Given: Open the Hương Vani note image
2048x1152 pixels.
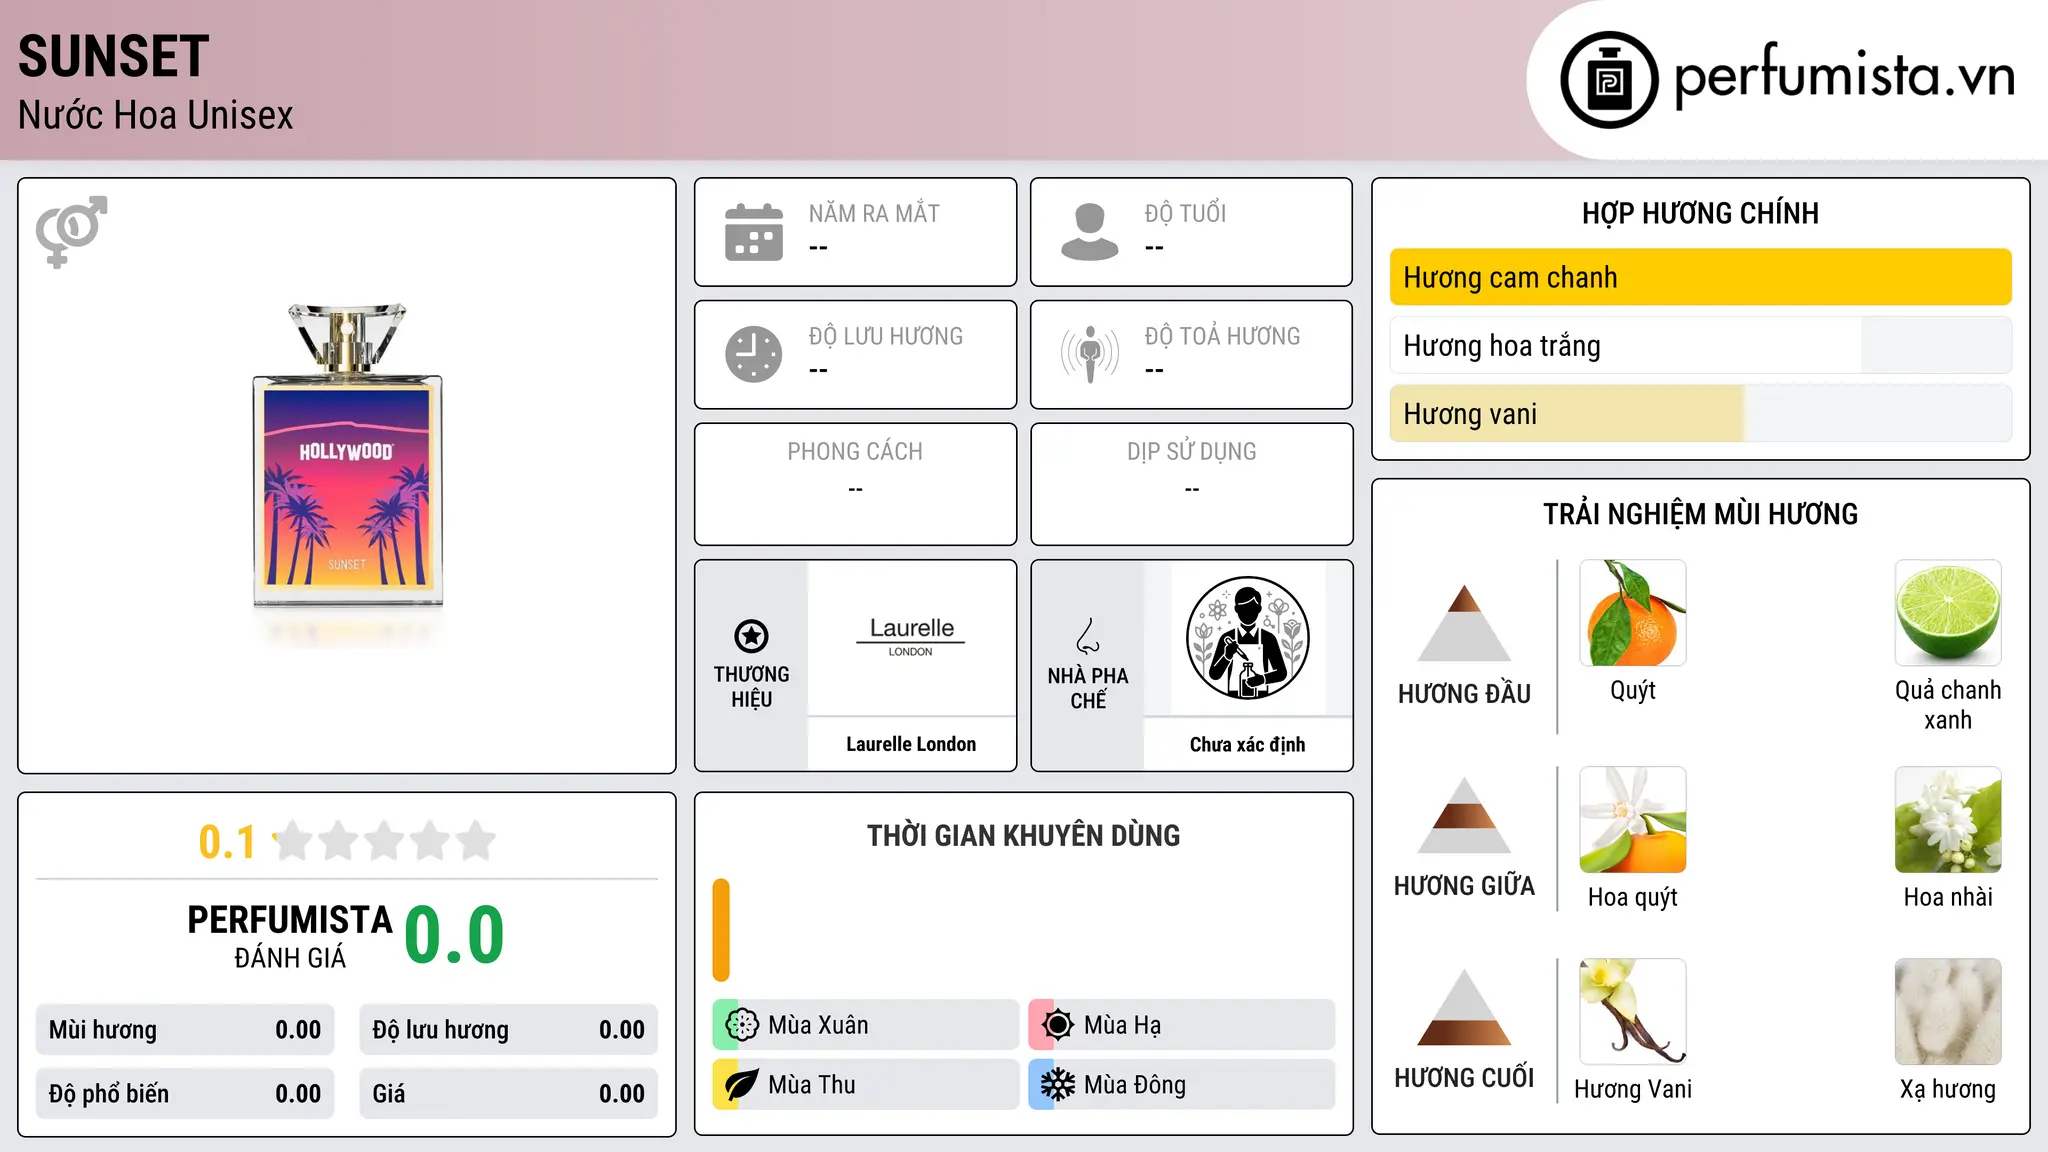Looking at the screenshot, I should coord(1633,1012).
